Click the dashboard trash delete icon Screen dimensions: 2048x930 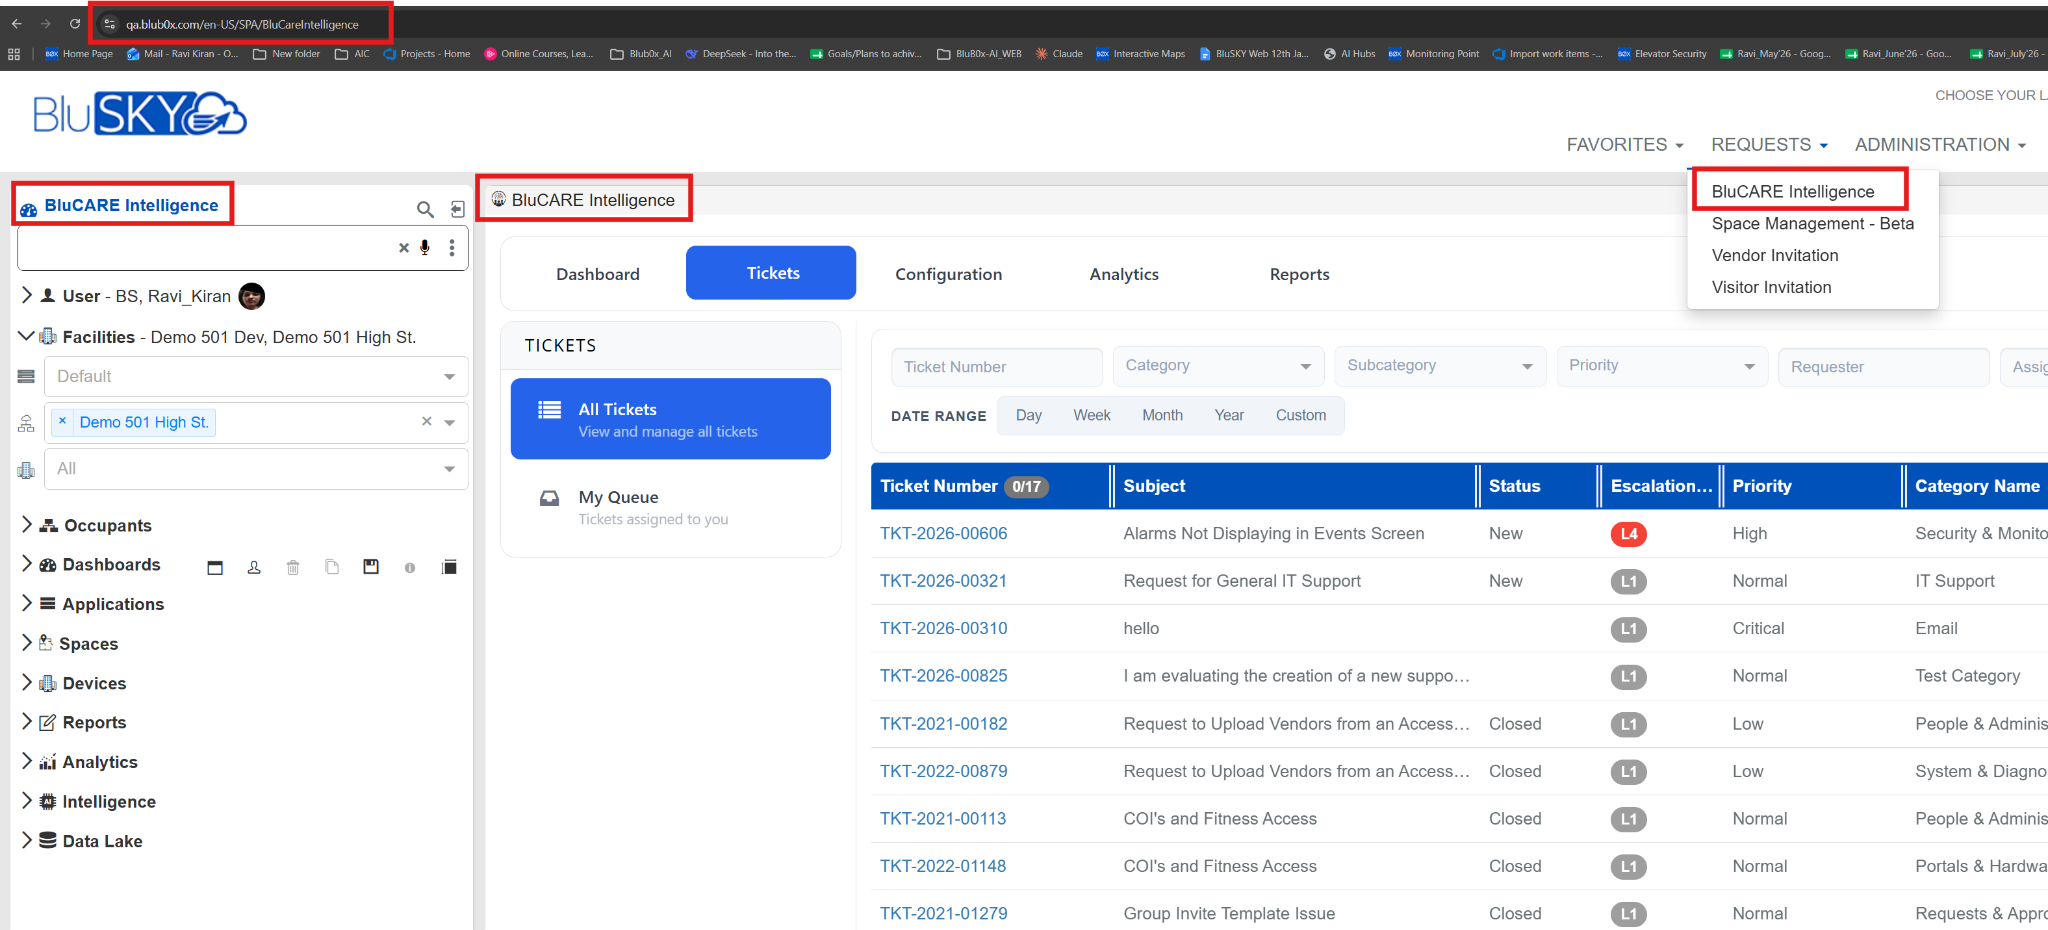pos(293,568)
